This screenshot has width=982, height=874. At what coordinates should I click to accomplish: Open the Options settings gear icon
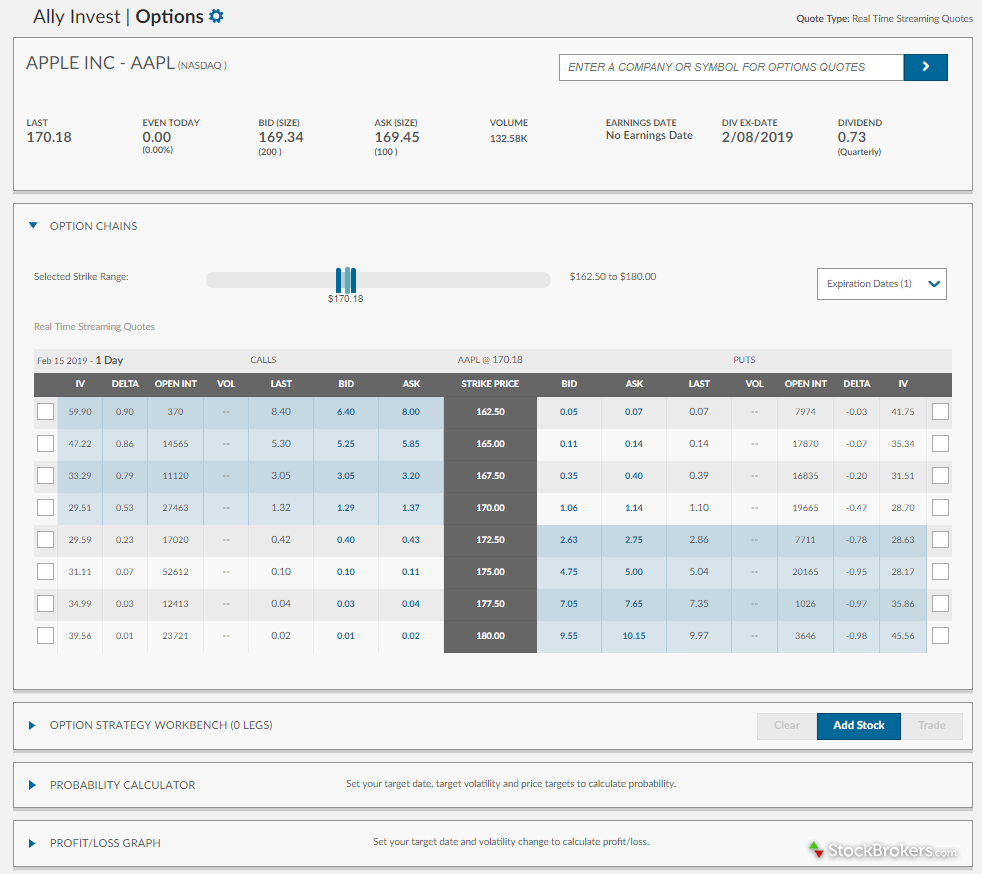[x=216, y=16]
